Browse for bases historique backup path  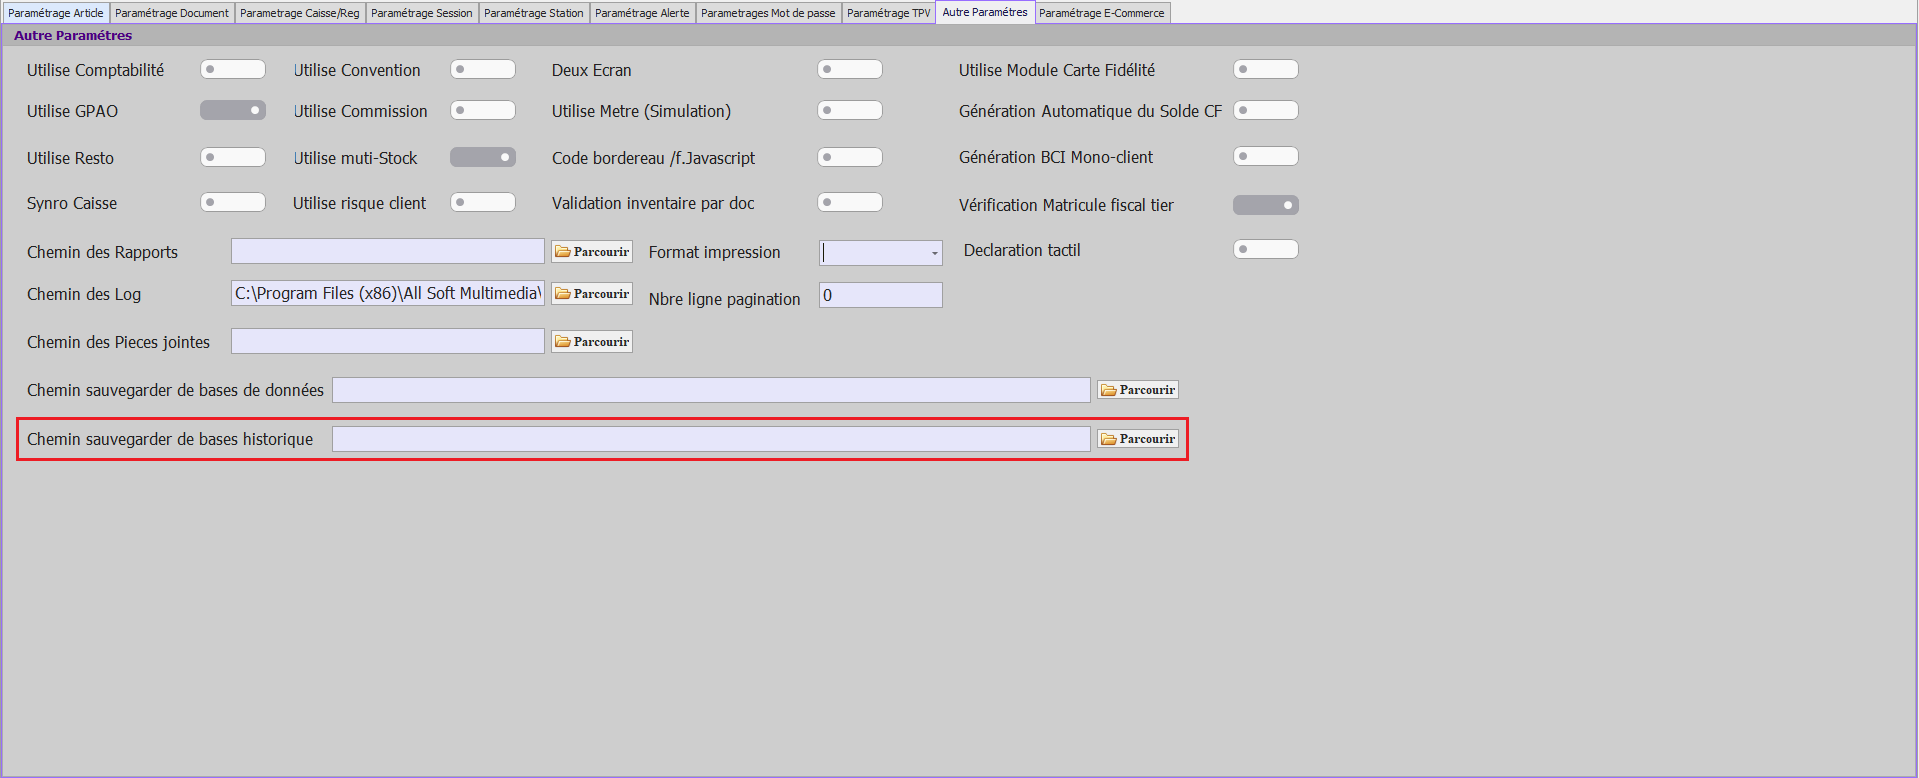click(1138, 439)
